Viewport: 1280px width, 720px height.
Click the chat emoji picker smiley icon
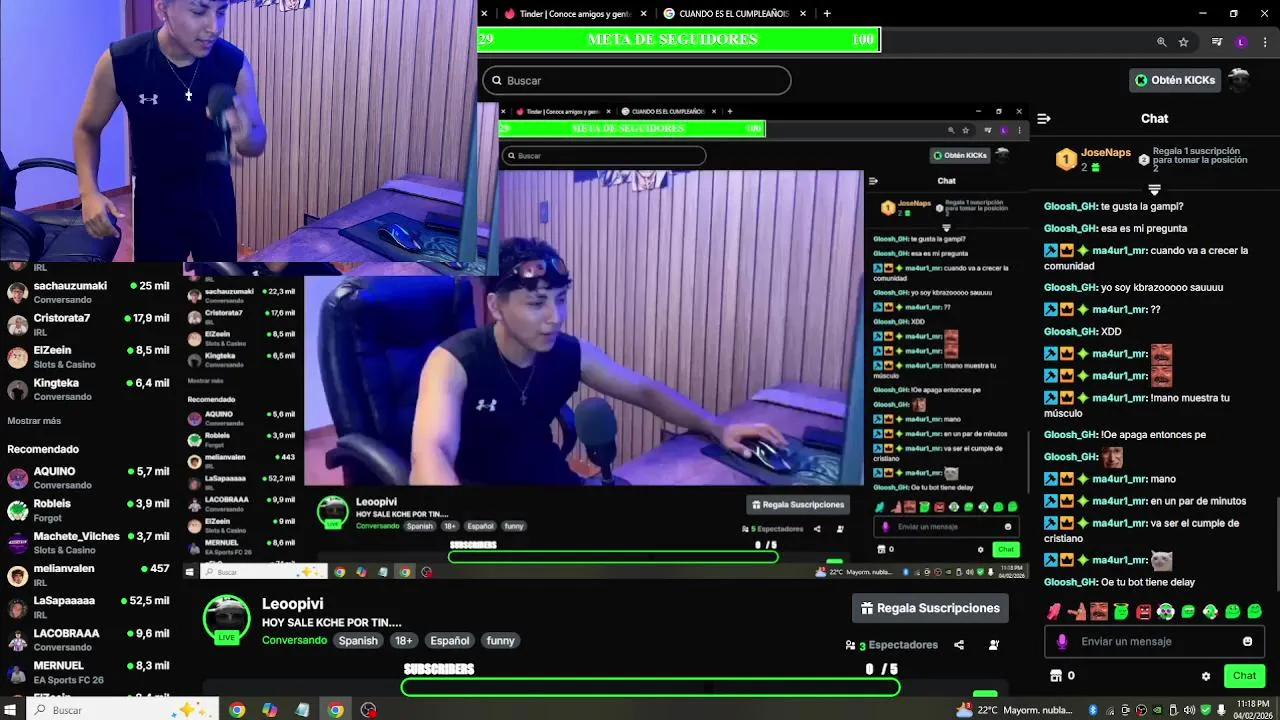(x=1247, y=642)
